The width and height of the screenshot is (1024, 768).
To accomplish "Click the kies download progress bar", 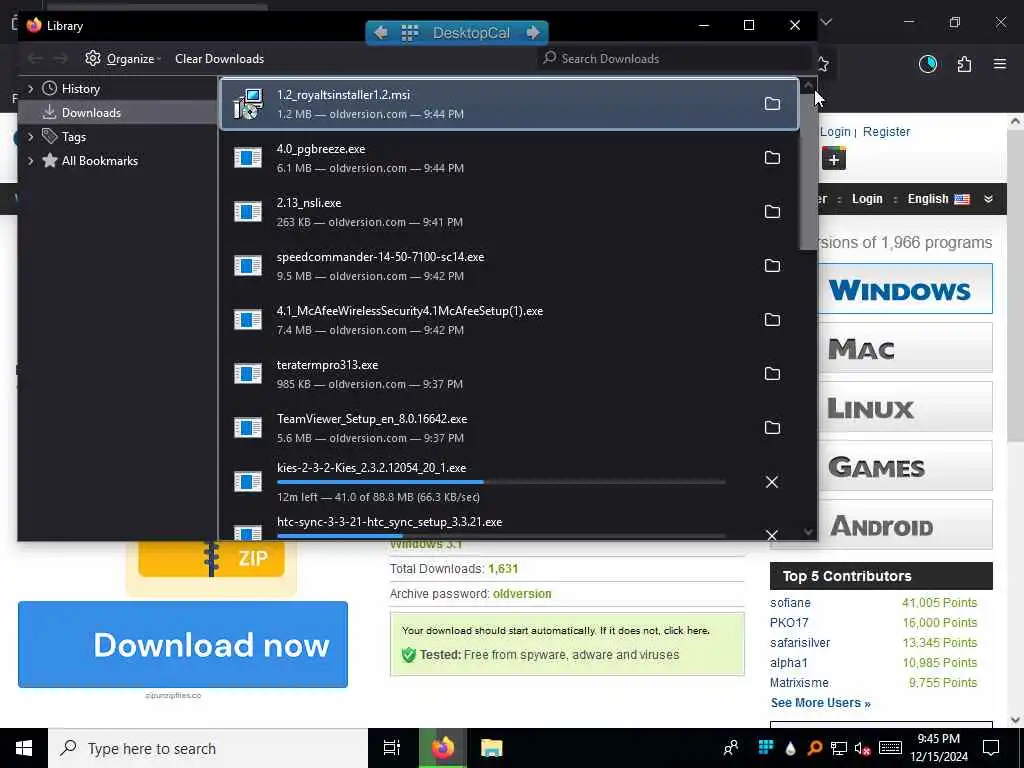I will click(x=501, y=482).
